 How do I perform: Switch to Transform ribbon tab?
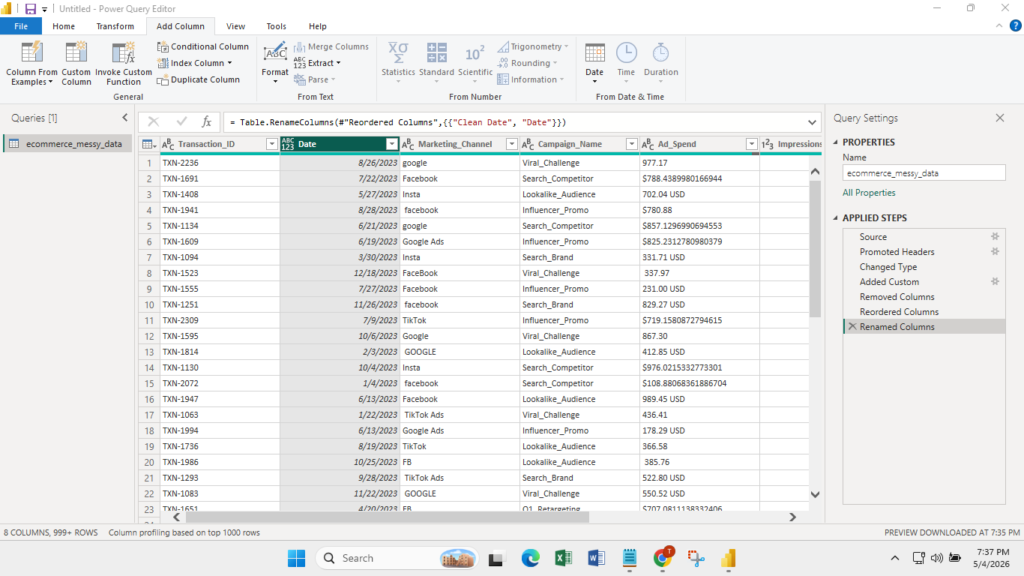pos(115,26)
